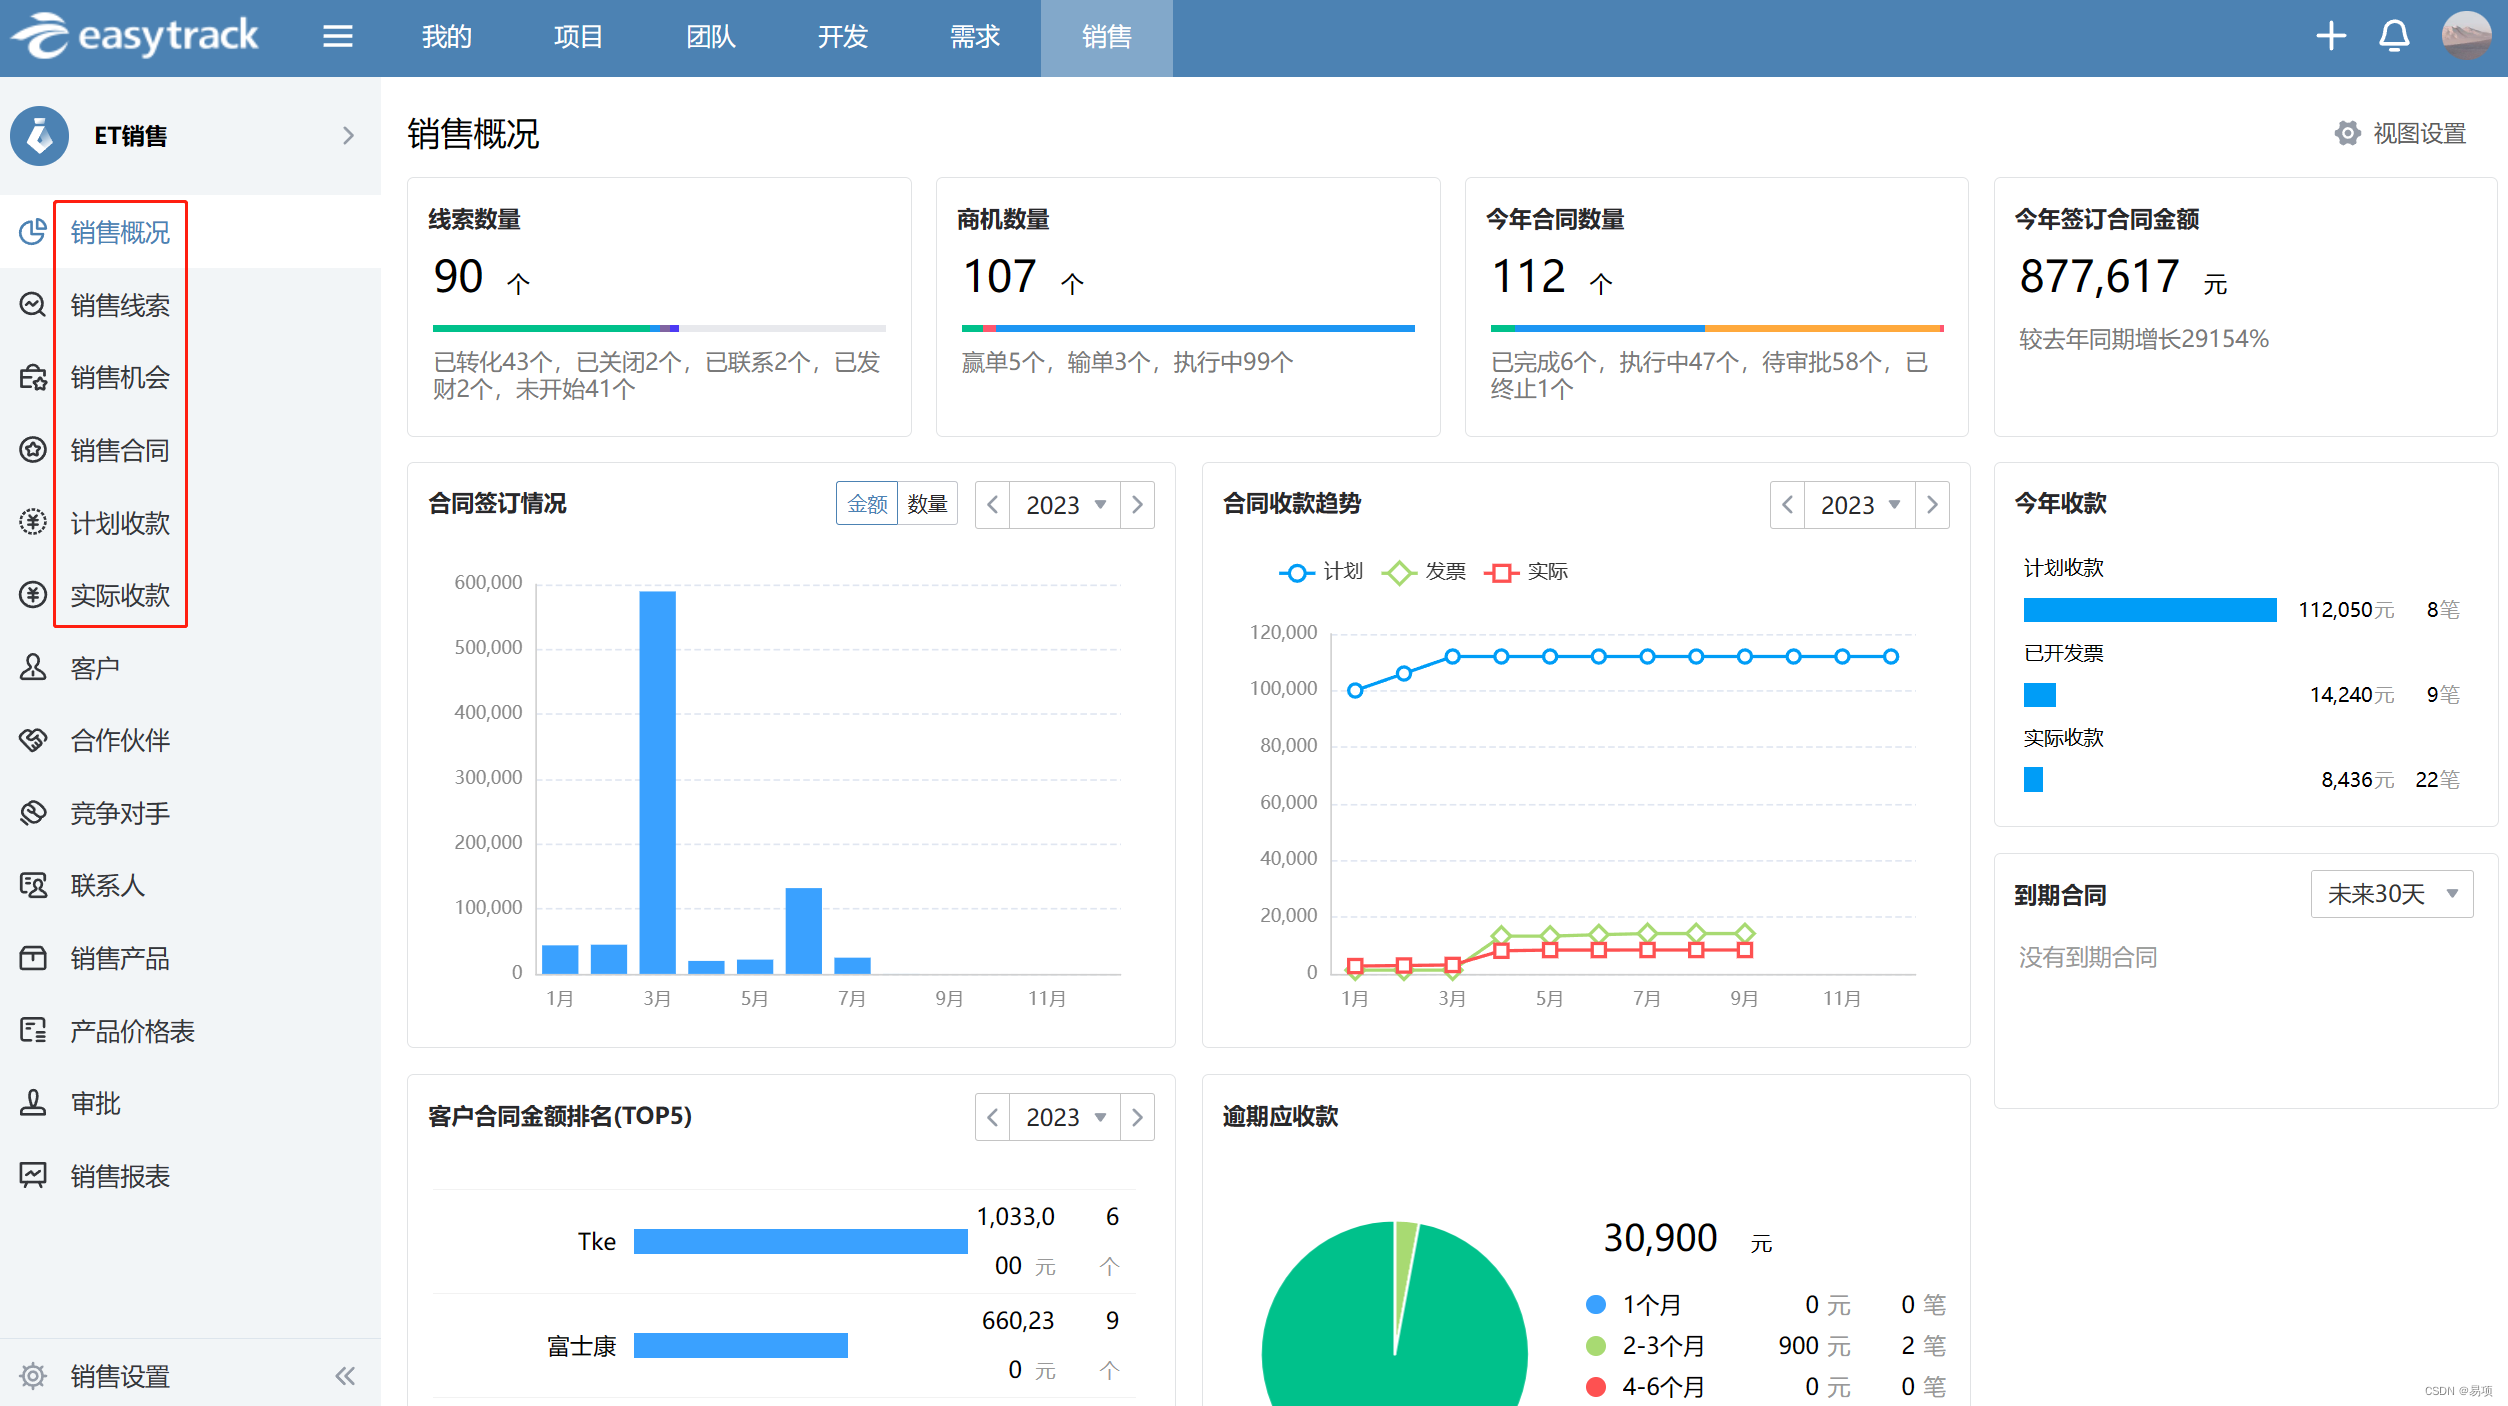The image size is (2508, 1406).
Task: Click the 竞争对手 sidebar icon
Action: click(33, 813)
